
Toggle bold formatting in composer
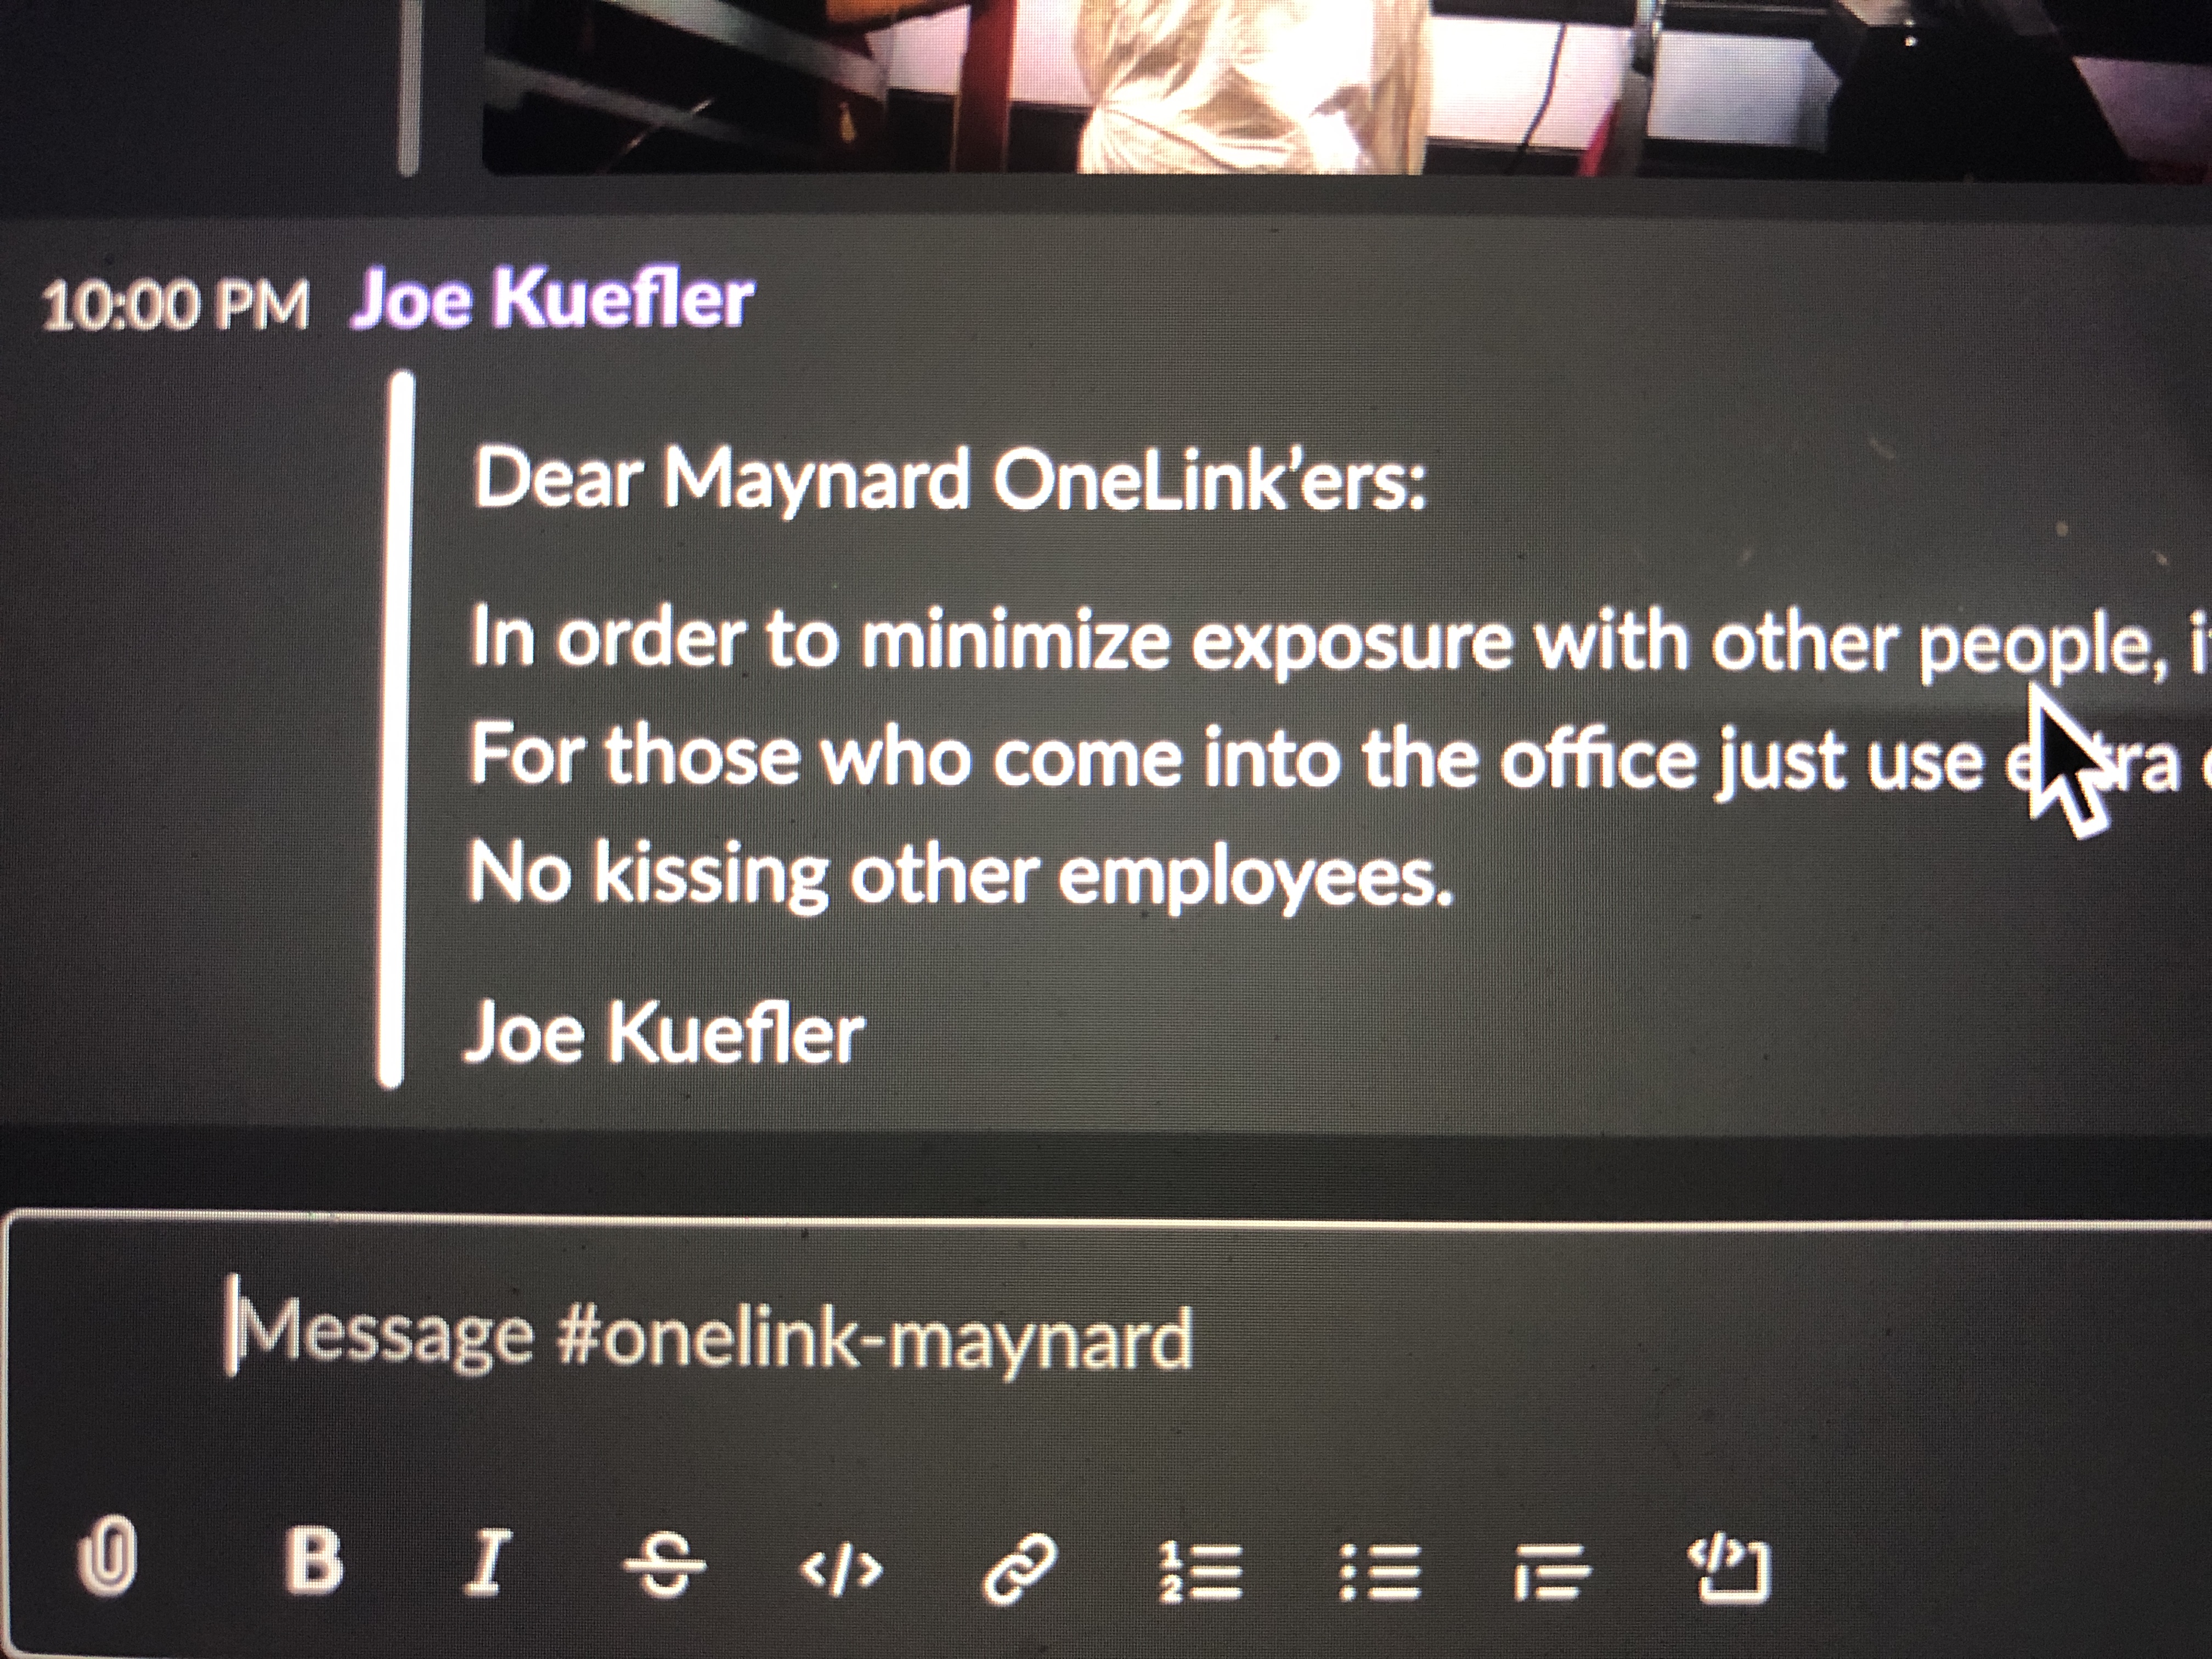point(314,1561)
